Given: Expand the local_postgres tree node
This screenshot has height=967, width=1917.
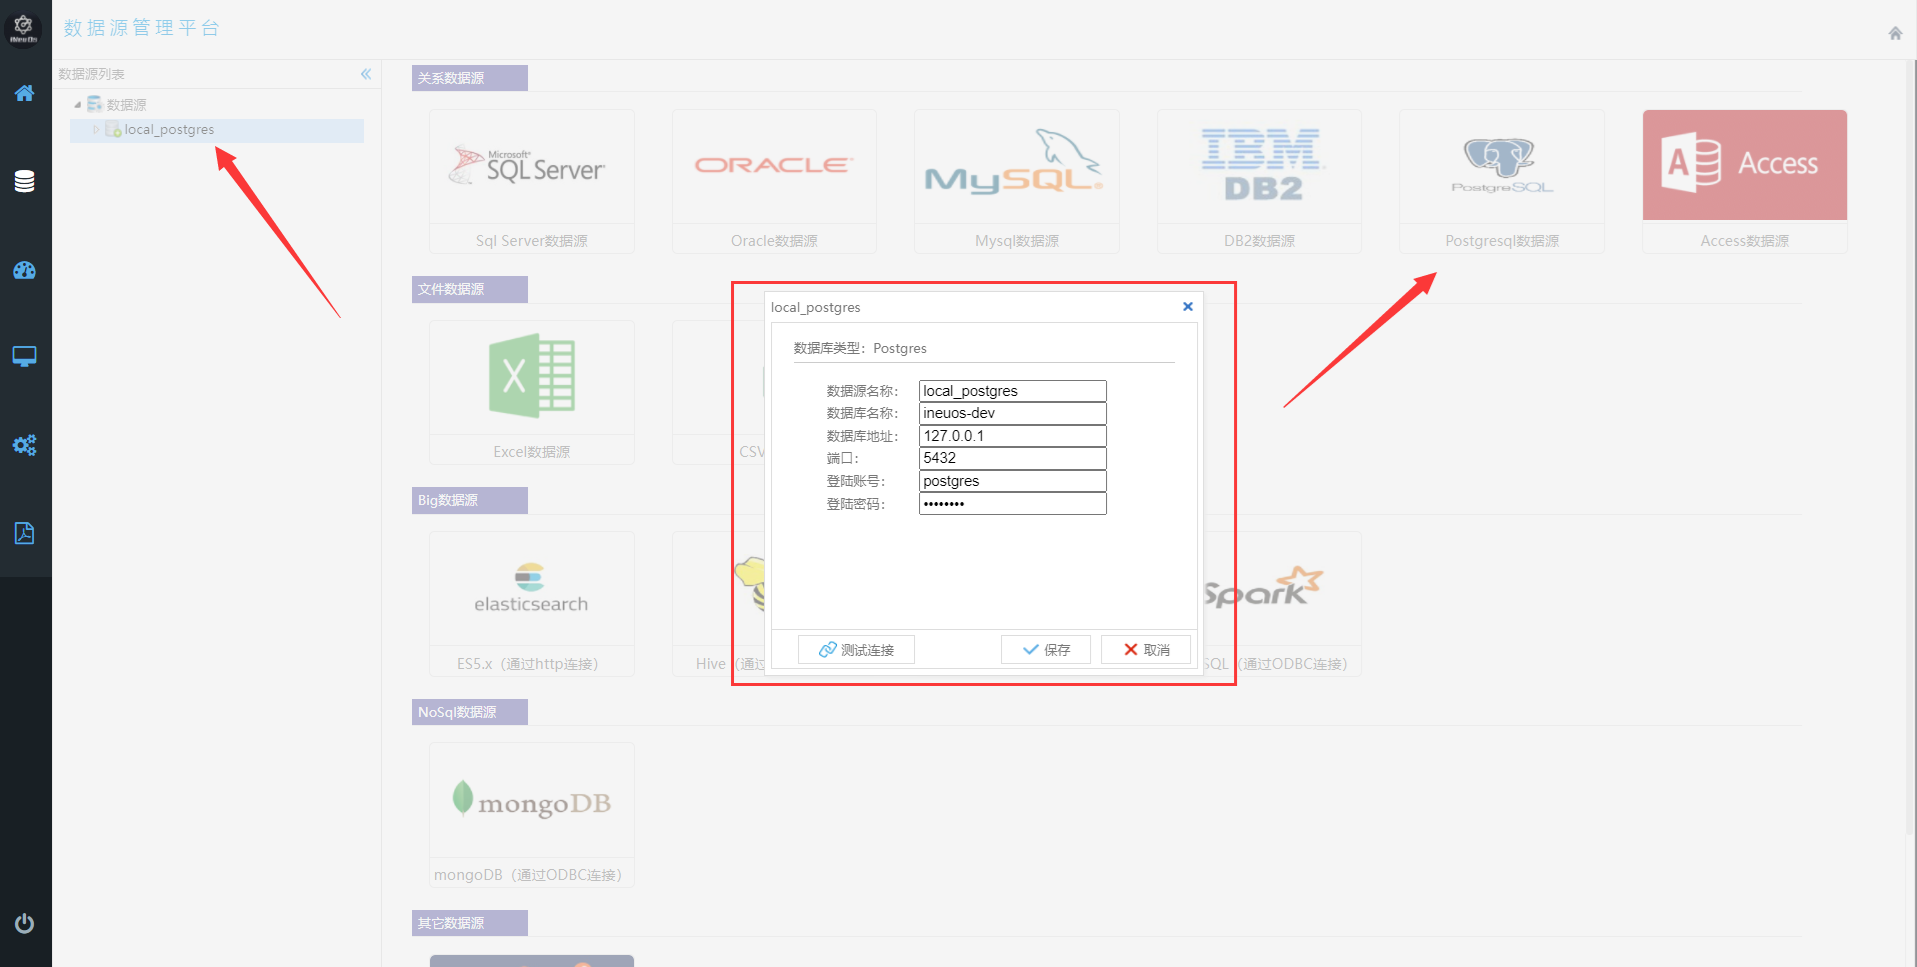Looking at the screenshot, I should click(96, 130).
